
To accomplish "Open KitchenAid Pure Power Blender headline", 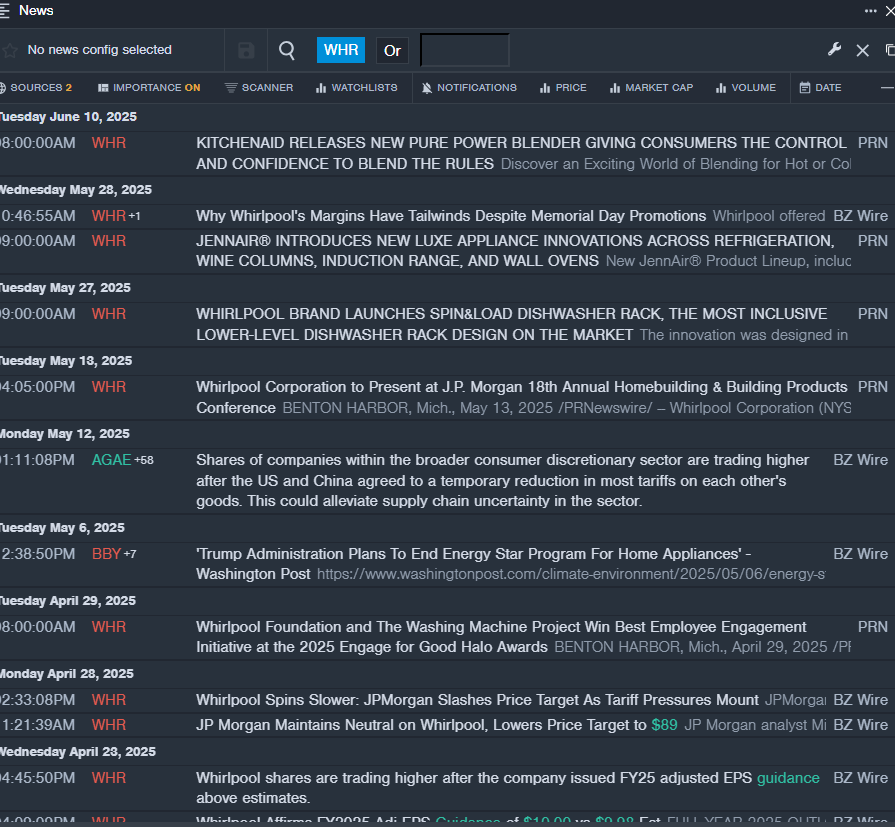I will 521,153.
